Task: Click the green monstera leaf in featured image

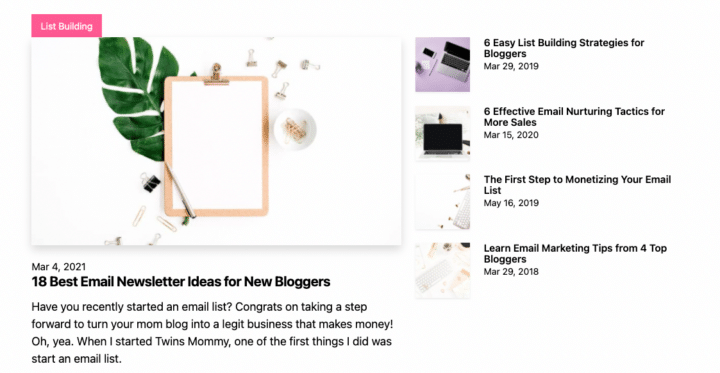Action: point(138,96)
